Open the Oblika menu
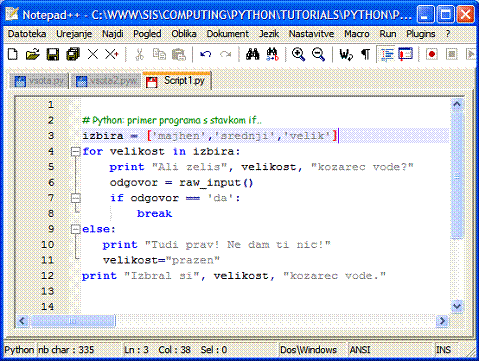This screenshot has height=362, width=480. (x=184, y=34)
